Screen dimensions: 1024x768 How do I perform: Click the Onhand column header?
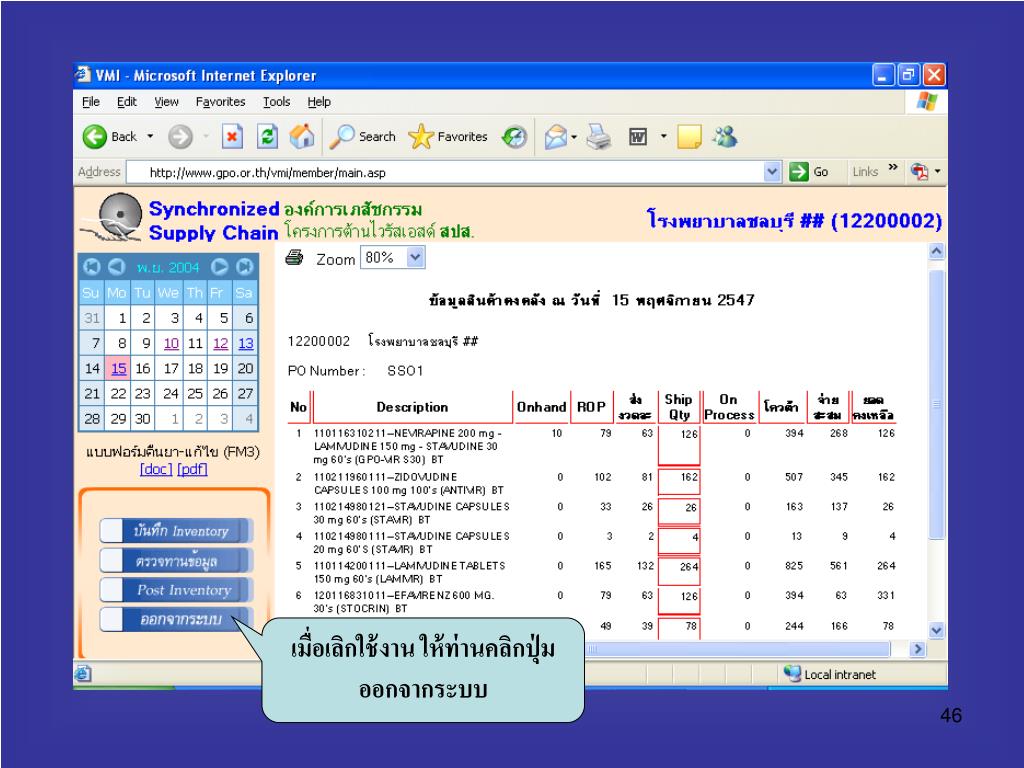(541, 407)
